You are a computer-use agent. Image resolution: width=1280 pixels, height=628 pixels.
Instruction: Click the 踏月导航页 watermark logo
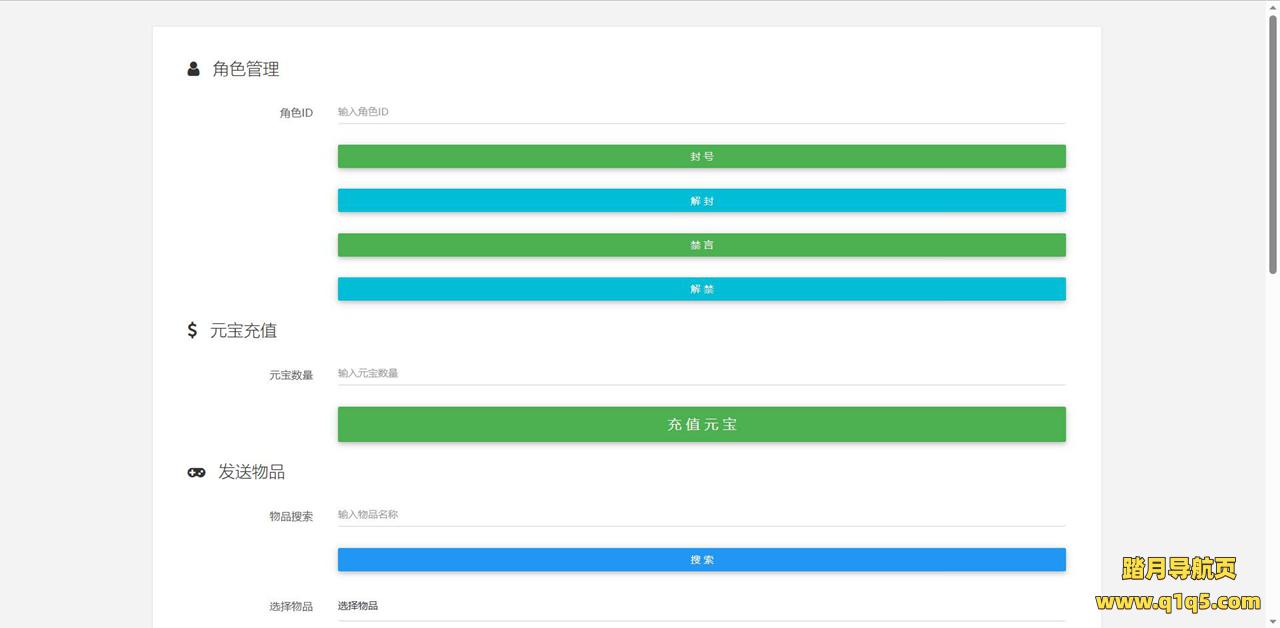click(x=1179, y=569)
